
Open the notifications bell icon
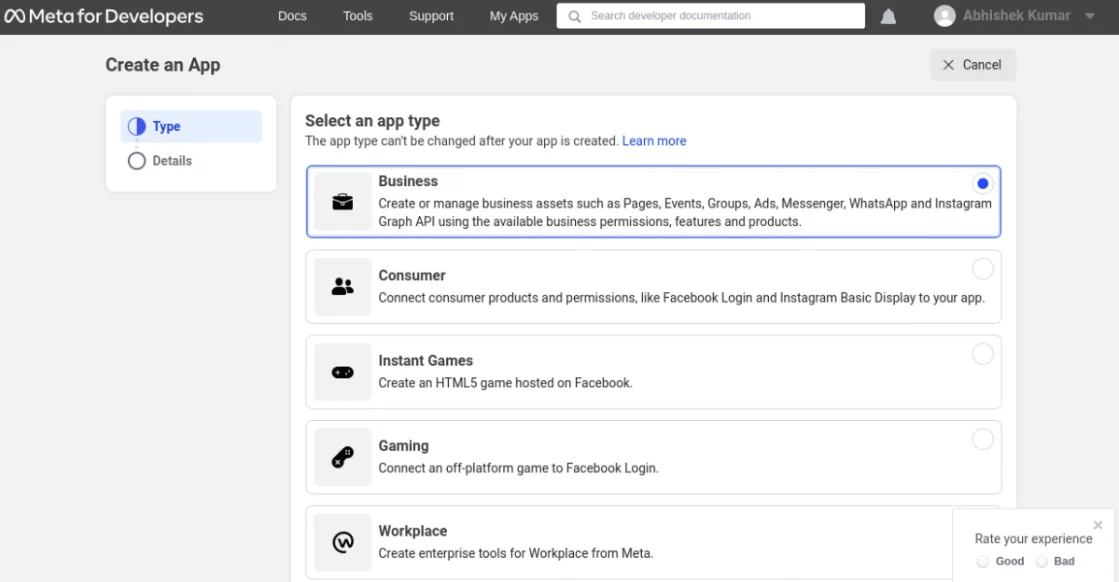pos(888,16)
